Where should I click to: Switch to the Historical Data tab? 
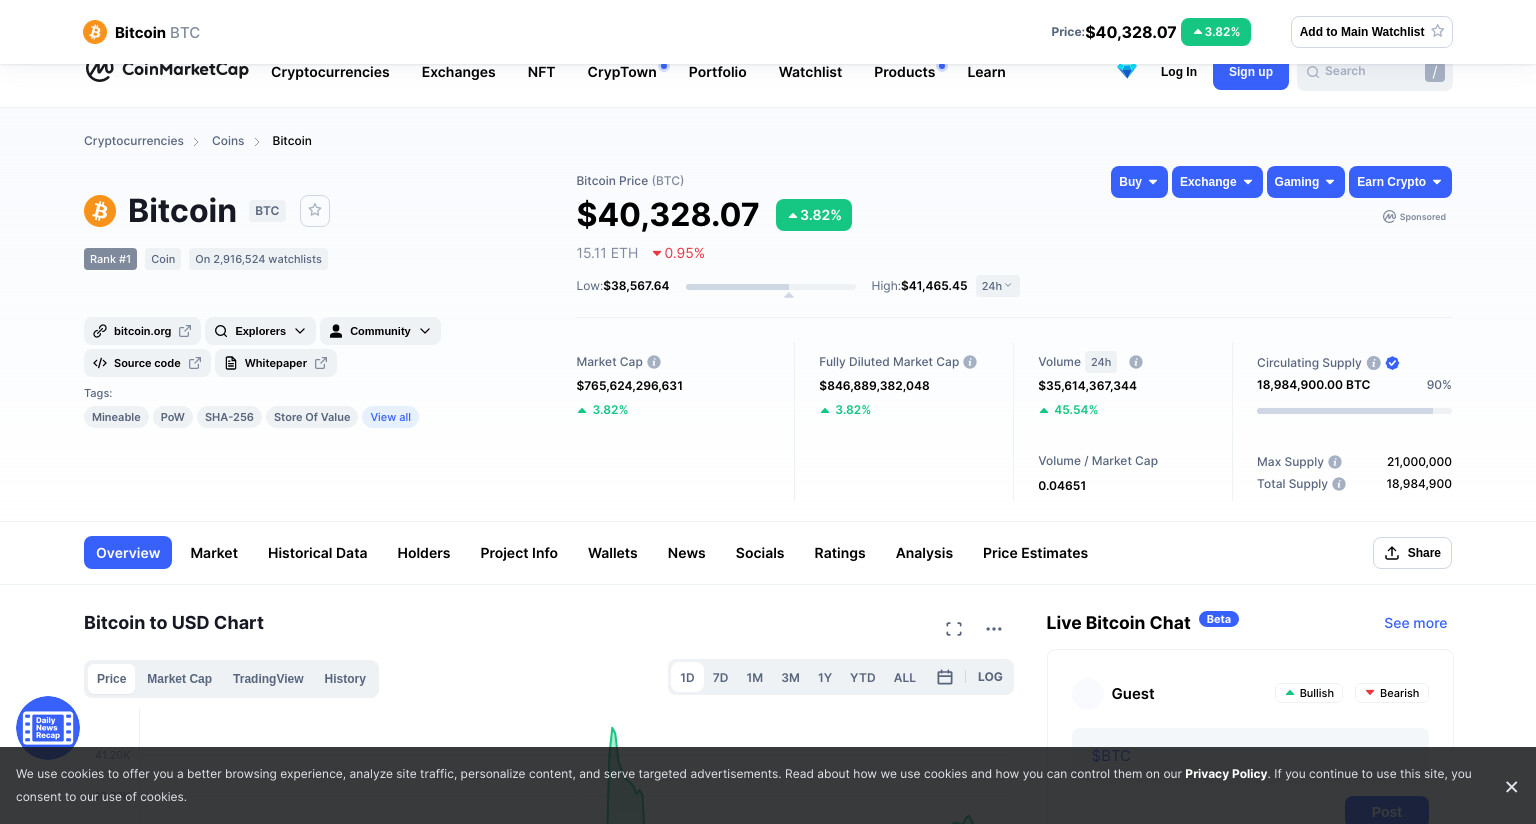coord(318,553)
